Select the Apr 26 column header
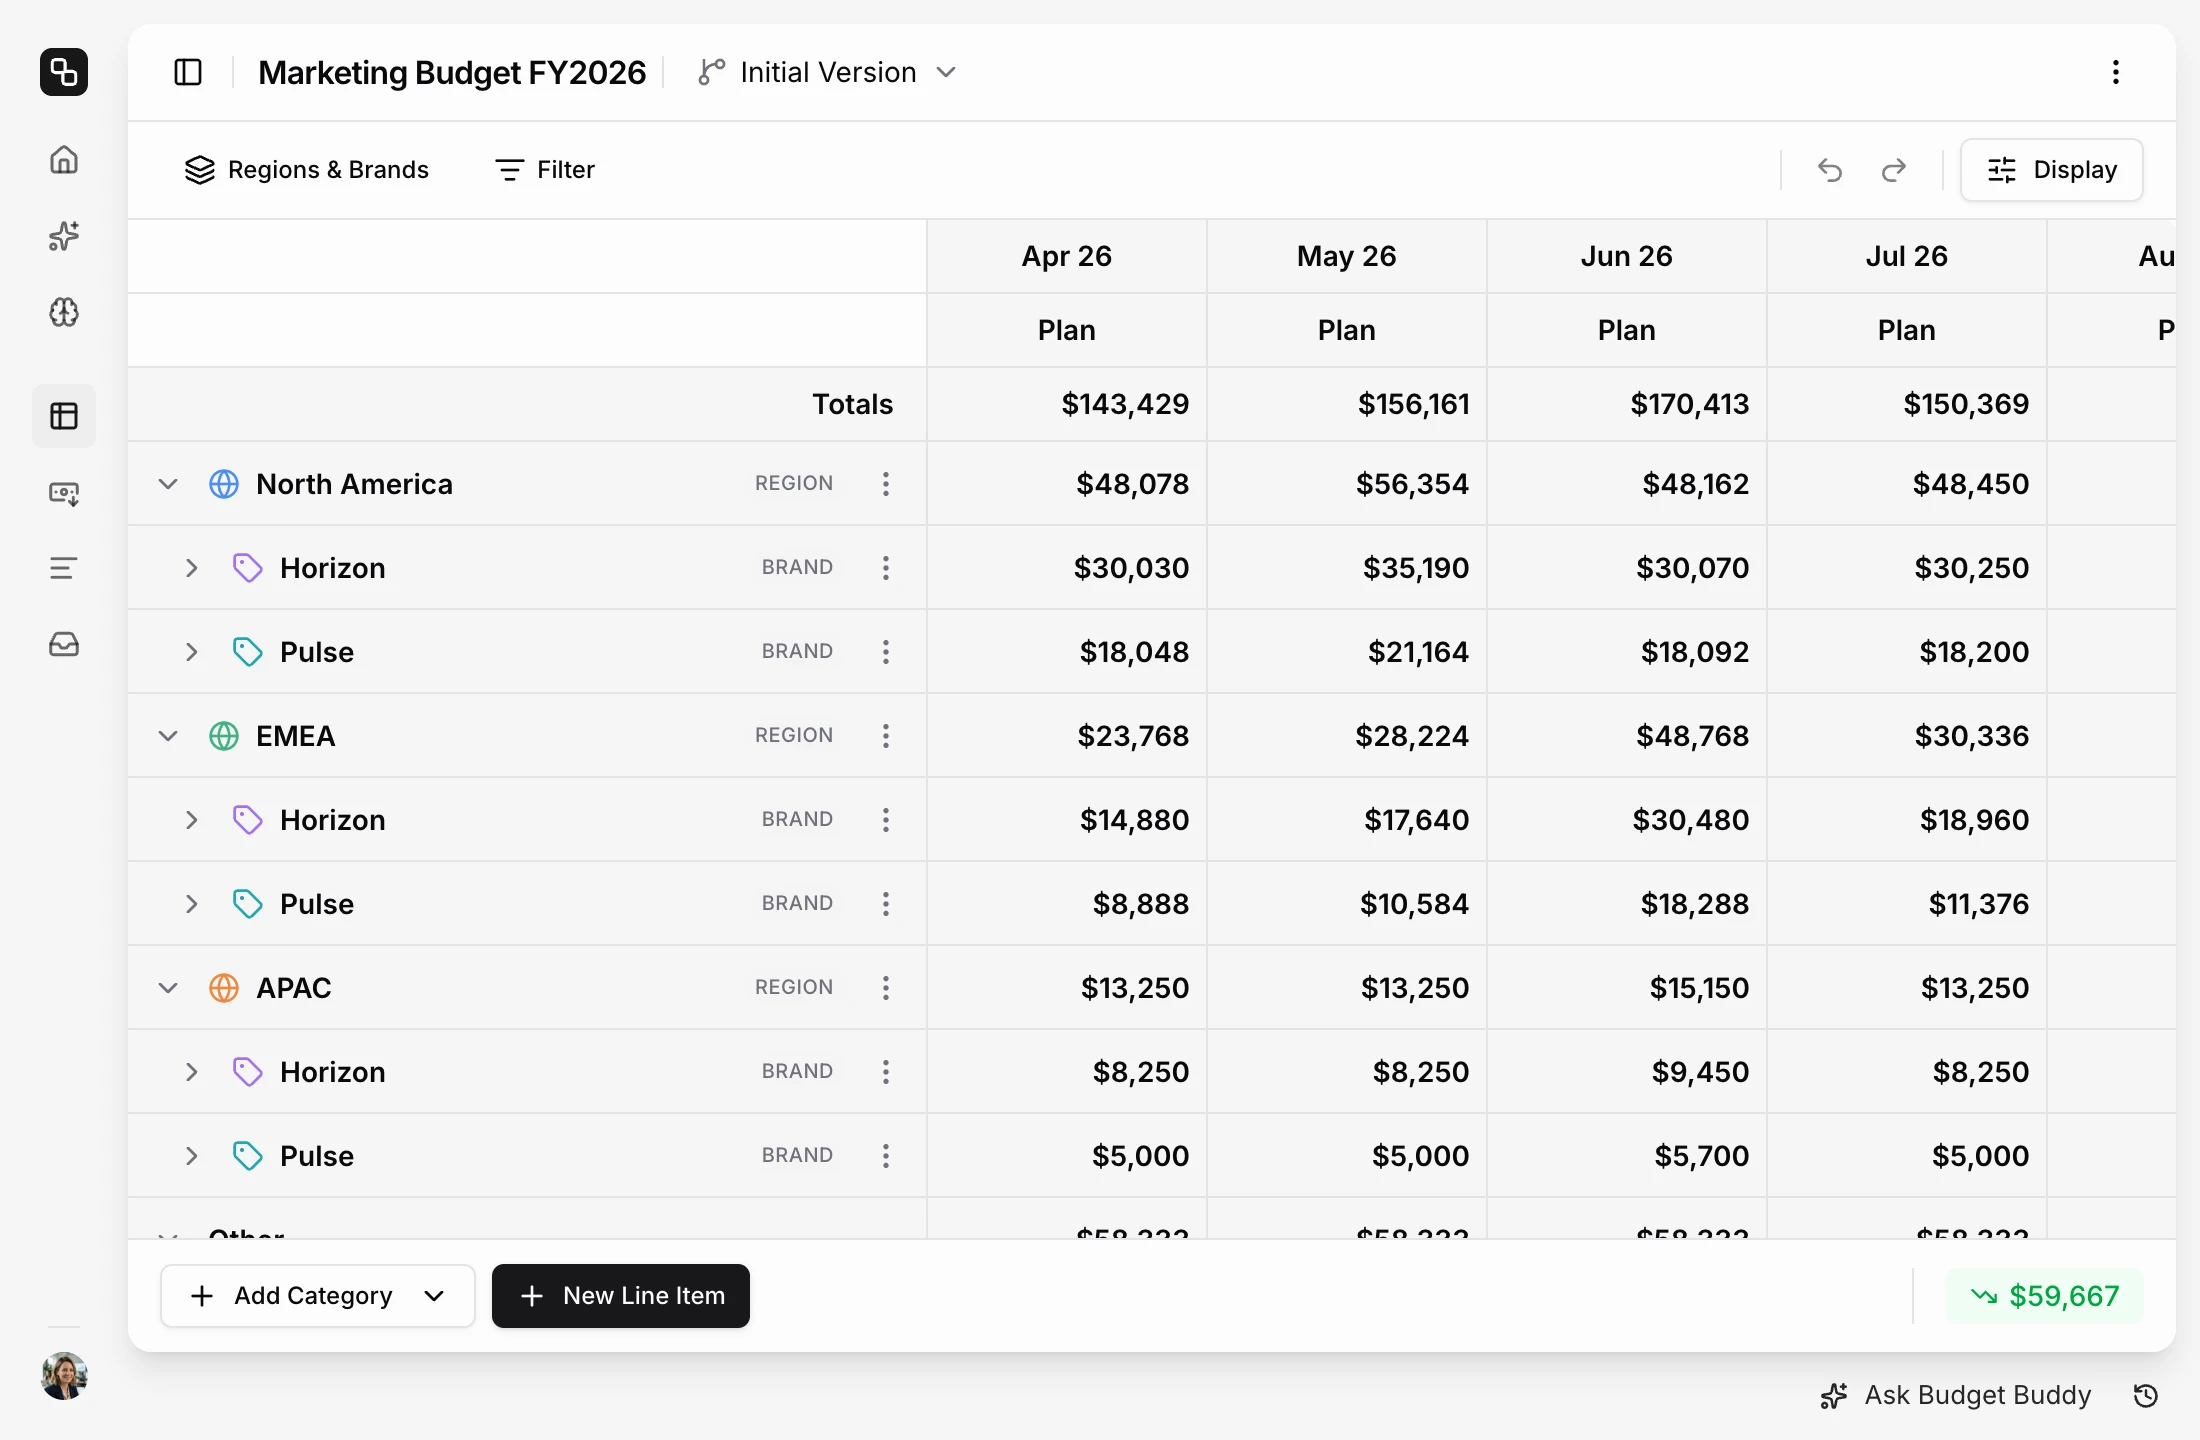This screenshot has height=1440, width=2200. 1067,256
